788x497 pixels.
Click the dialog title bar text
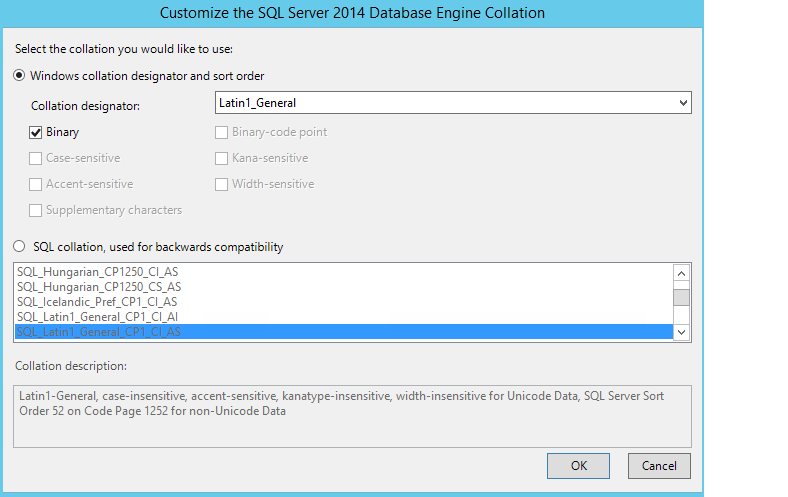[352, 13]
